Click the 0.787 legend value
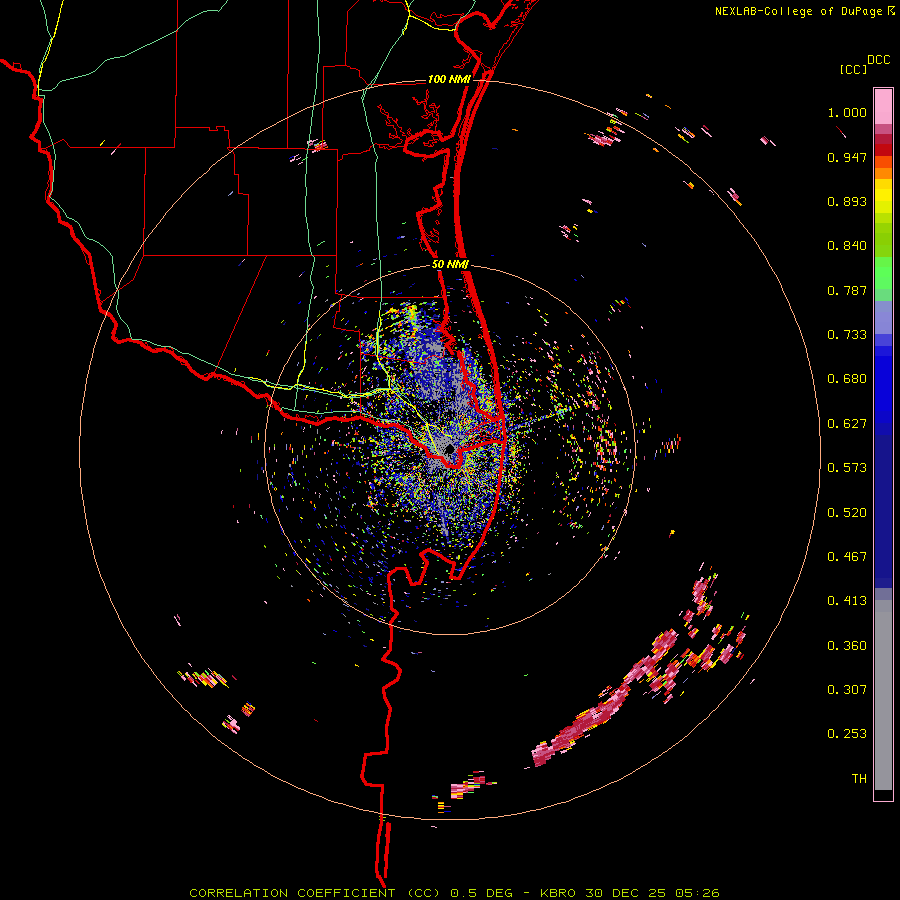Image resolution: width=900 pixels, height=900 pixels. [x=847, y=290]
